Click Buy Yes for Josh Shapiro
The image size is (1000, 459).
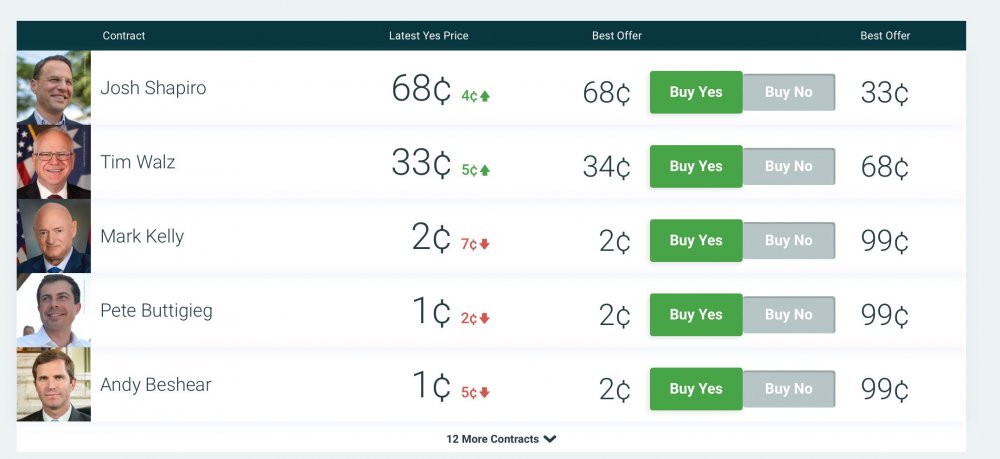coord(696,92)
